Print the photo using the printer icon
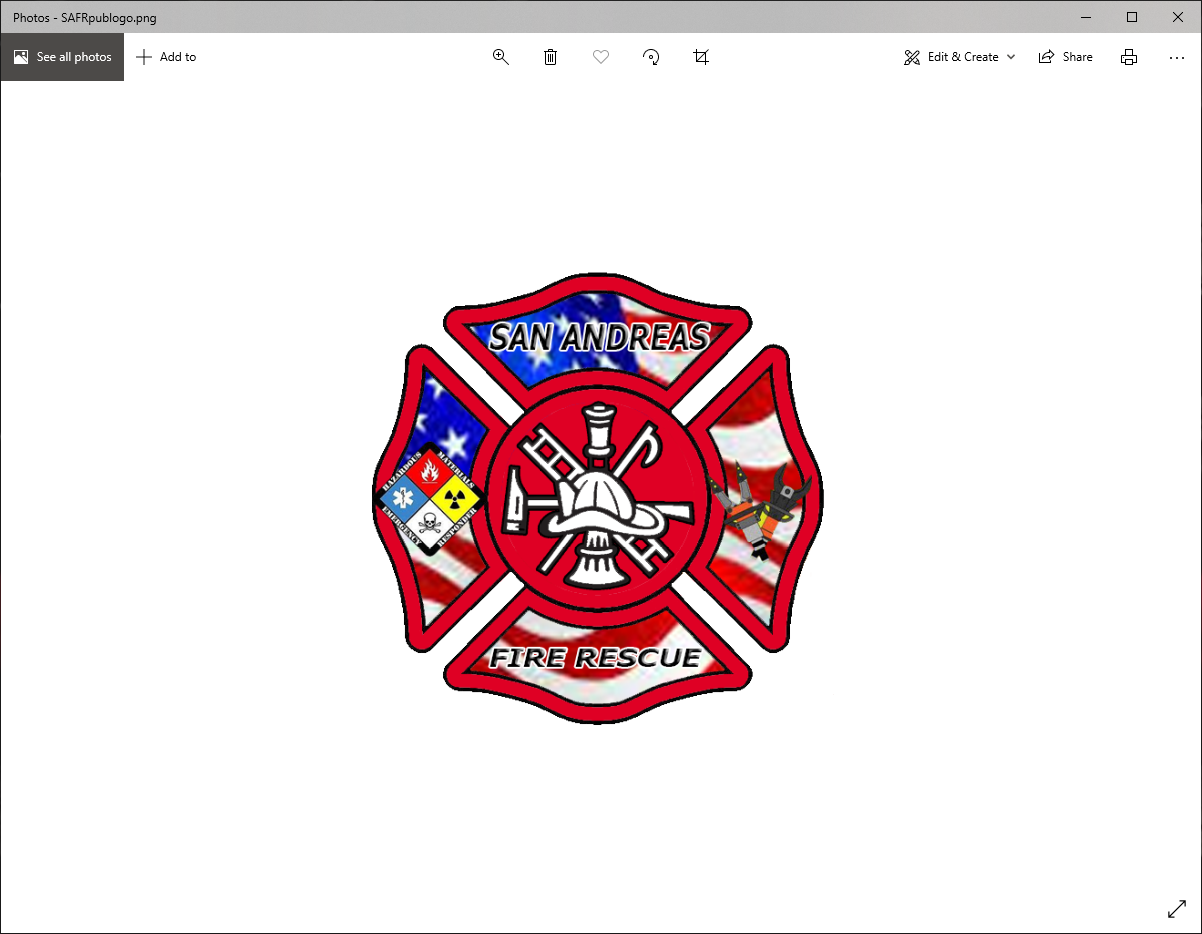Viewport: 1202px width, 934px height. [1129, 57]
